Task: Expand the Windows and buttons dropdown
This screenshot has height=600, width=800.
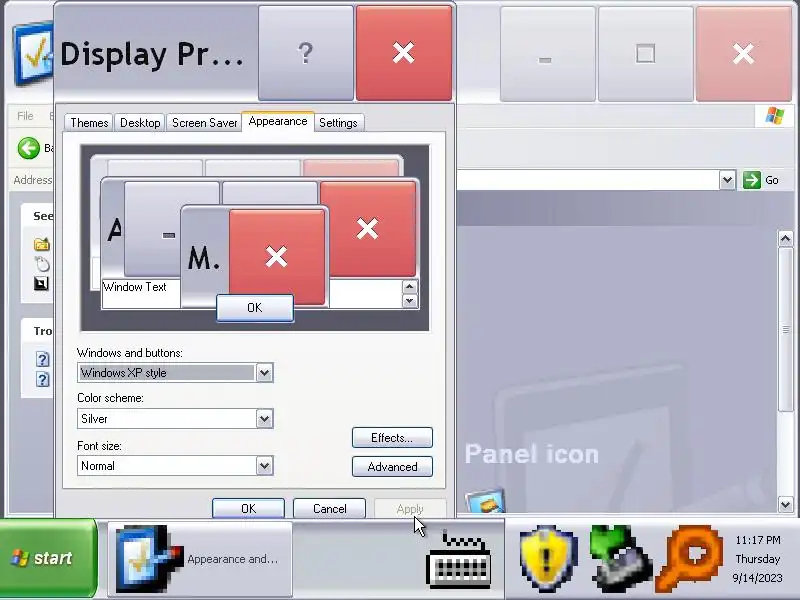Action: (x=264, y=373)
